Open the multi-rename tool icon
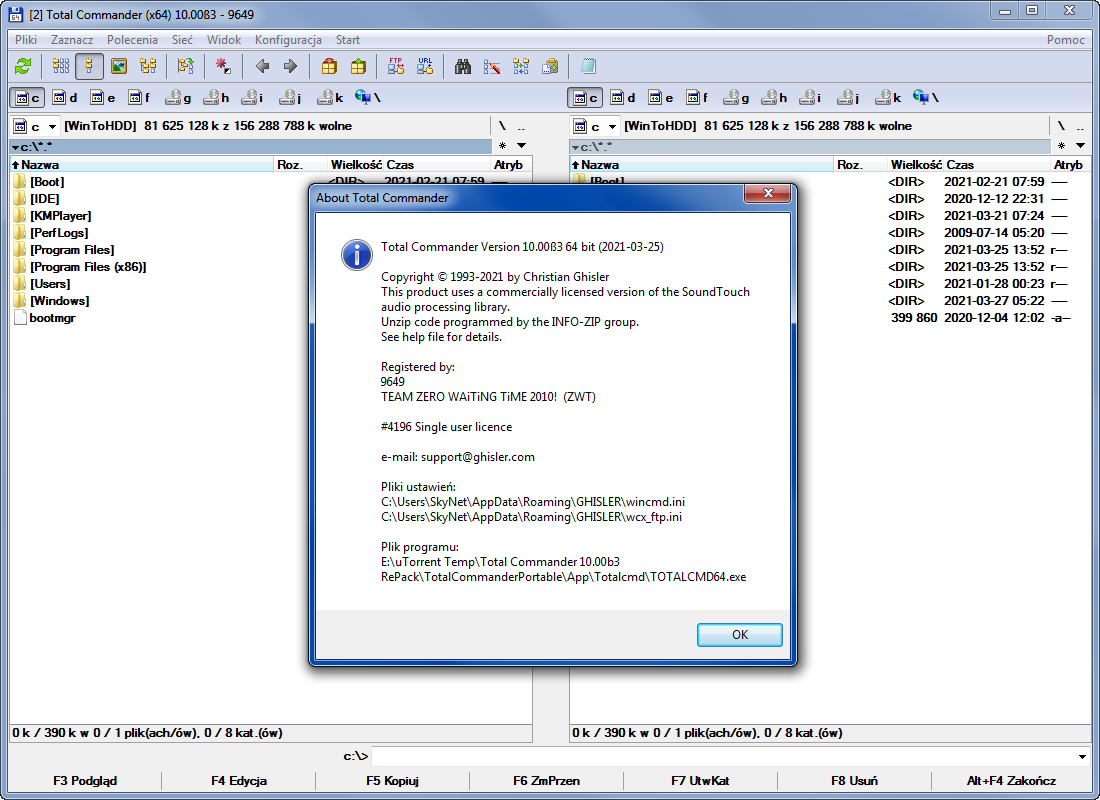This screenshot has height=800, width=1100. coord(492,67)
